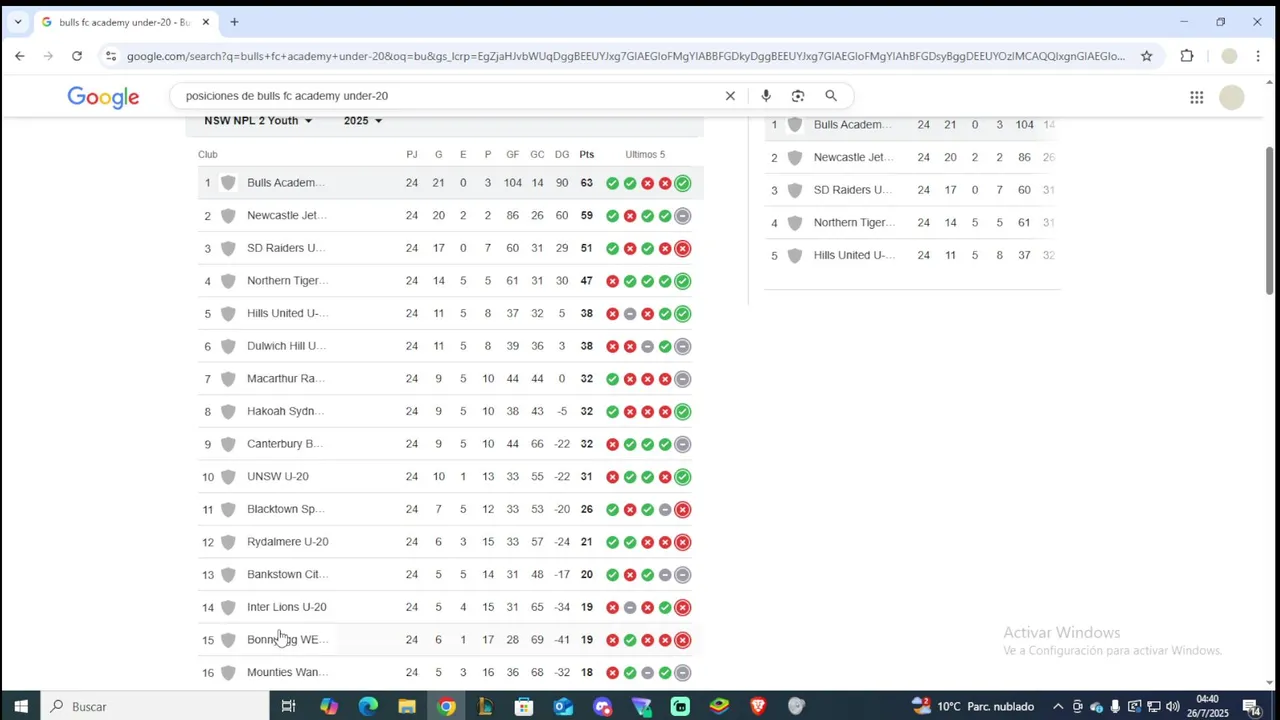Open the Windows notification center
Viewport: 1280px width, 720px height.
[1251, 706]
